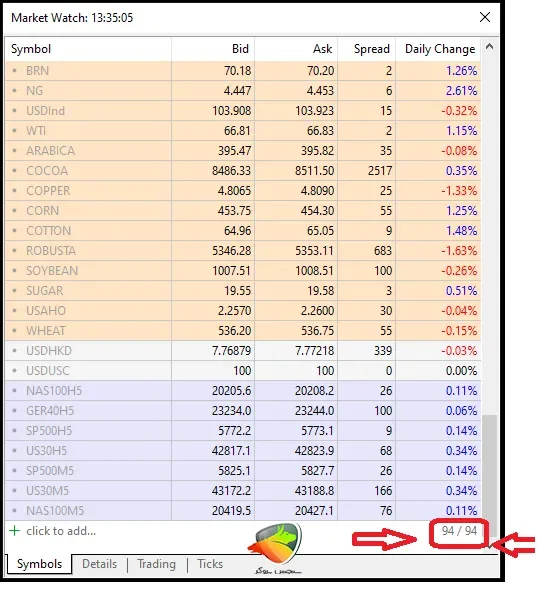Open the Trading tab
Viewport: 537px width, 595px height.
tap(156, 564)
